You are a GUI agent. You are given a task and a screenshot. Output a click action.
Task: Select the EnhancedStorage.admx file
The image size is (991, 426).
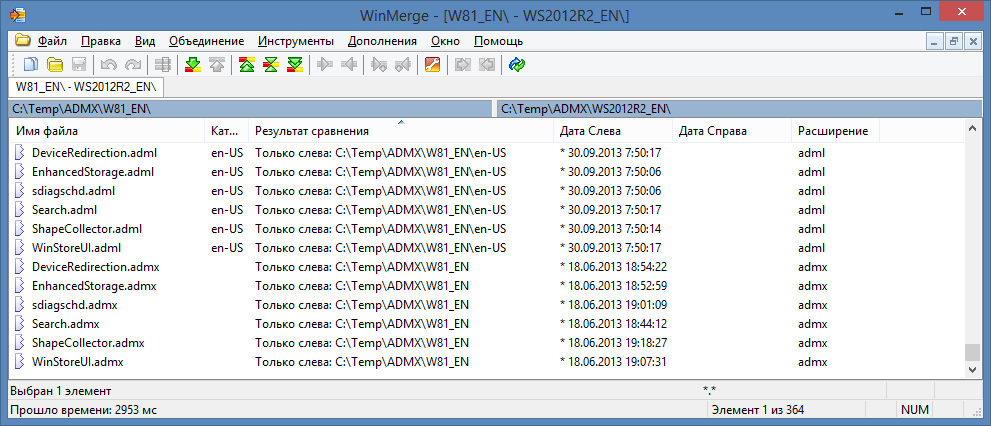(94, 286)
